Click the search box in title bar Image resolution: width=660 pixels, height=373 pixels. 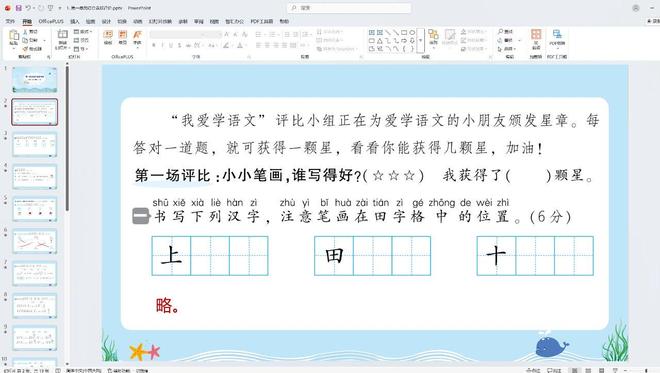pos(349,8)
